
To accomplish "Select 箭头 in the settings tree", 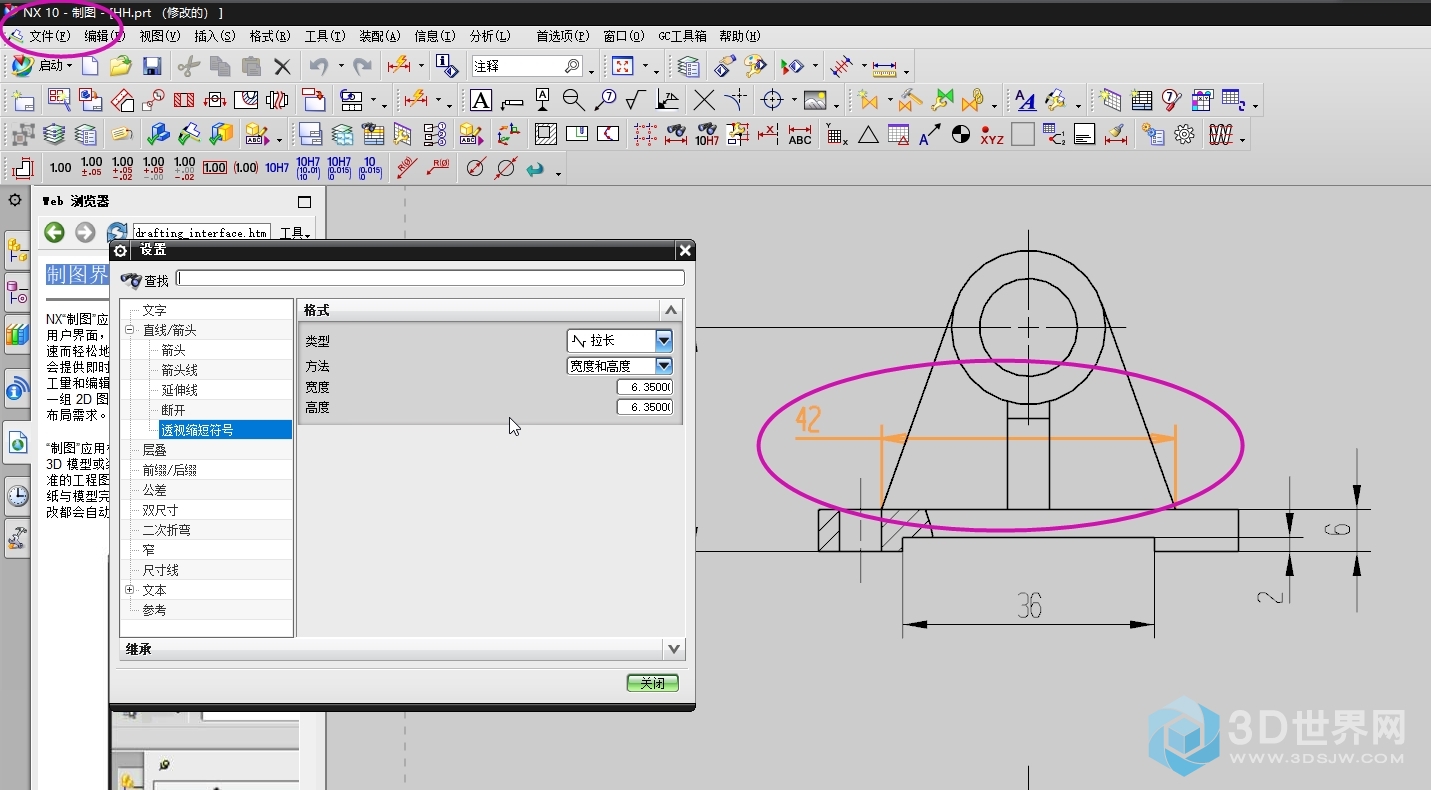I will click(174, 350).
